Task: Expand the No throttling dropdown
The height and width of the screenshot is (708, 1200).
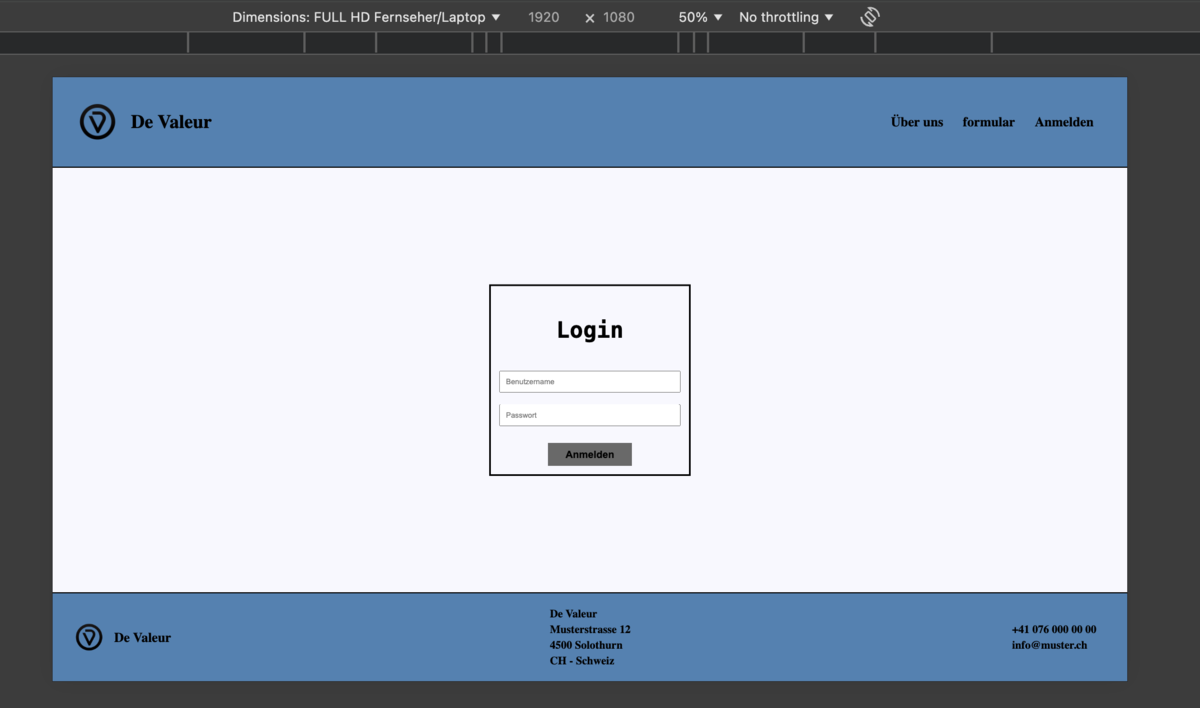Action: (785, 17)
